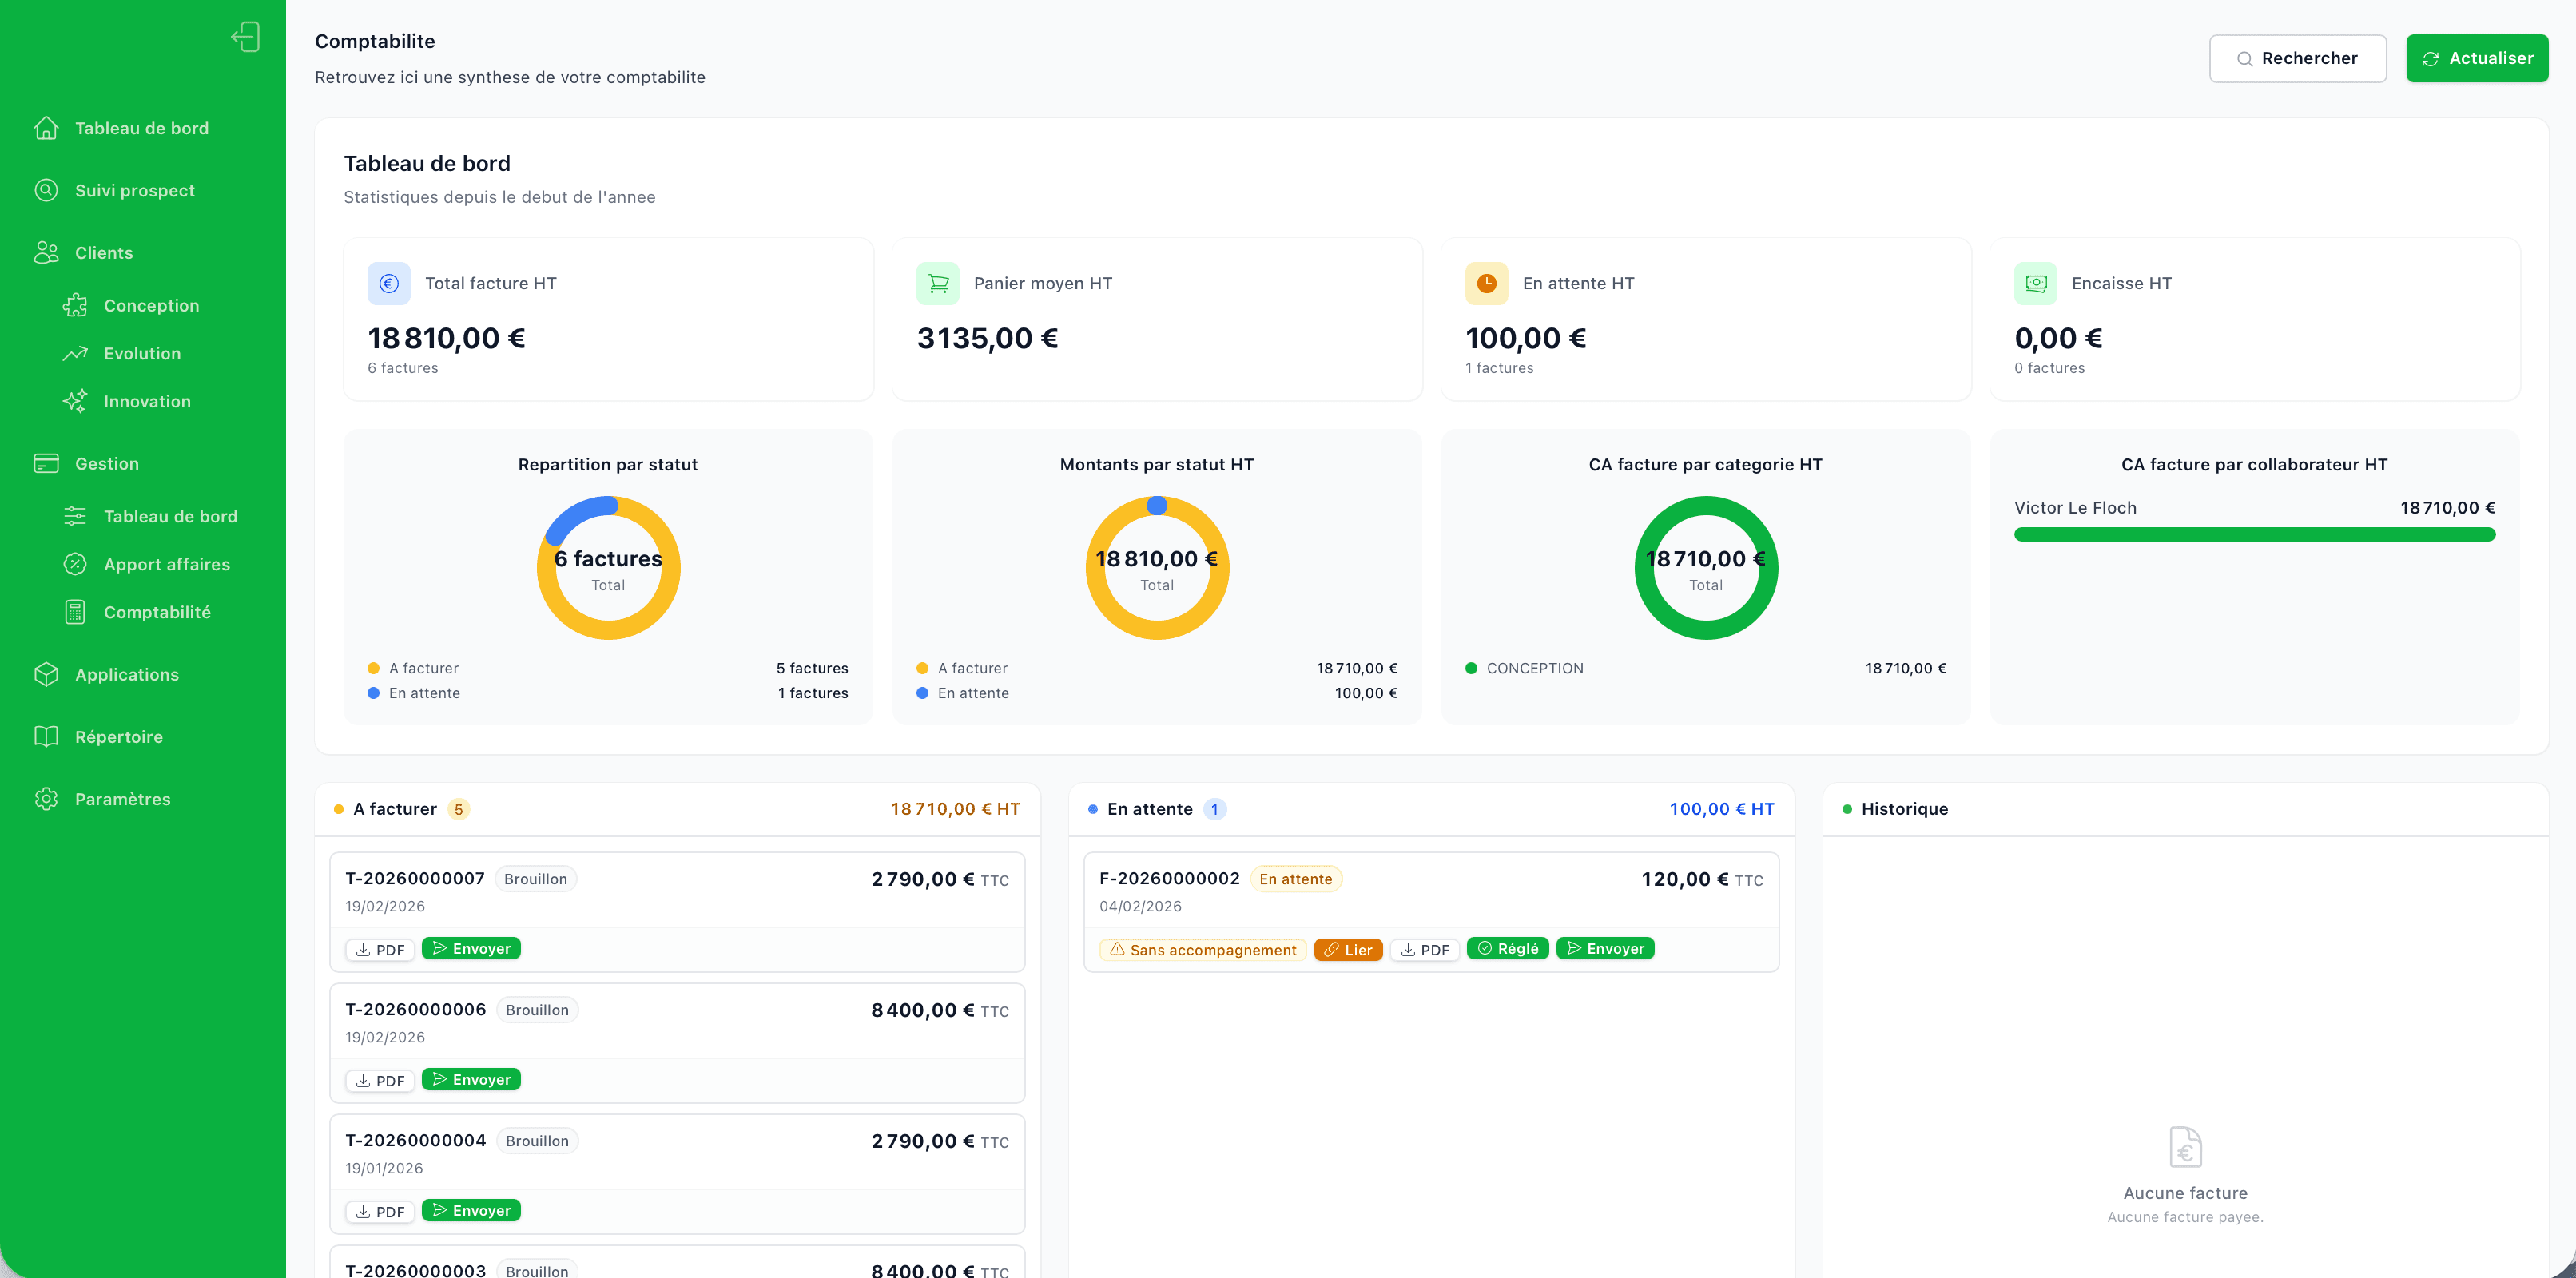Click the Panier moyen shopping cart icon
This screenshot has height=1278, width=2576.
937,284
